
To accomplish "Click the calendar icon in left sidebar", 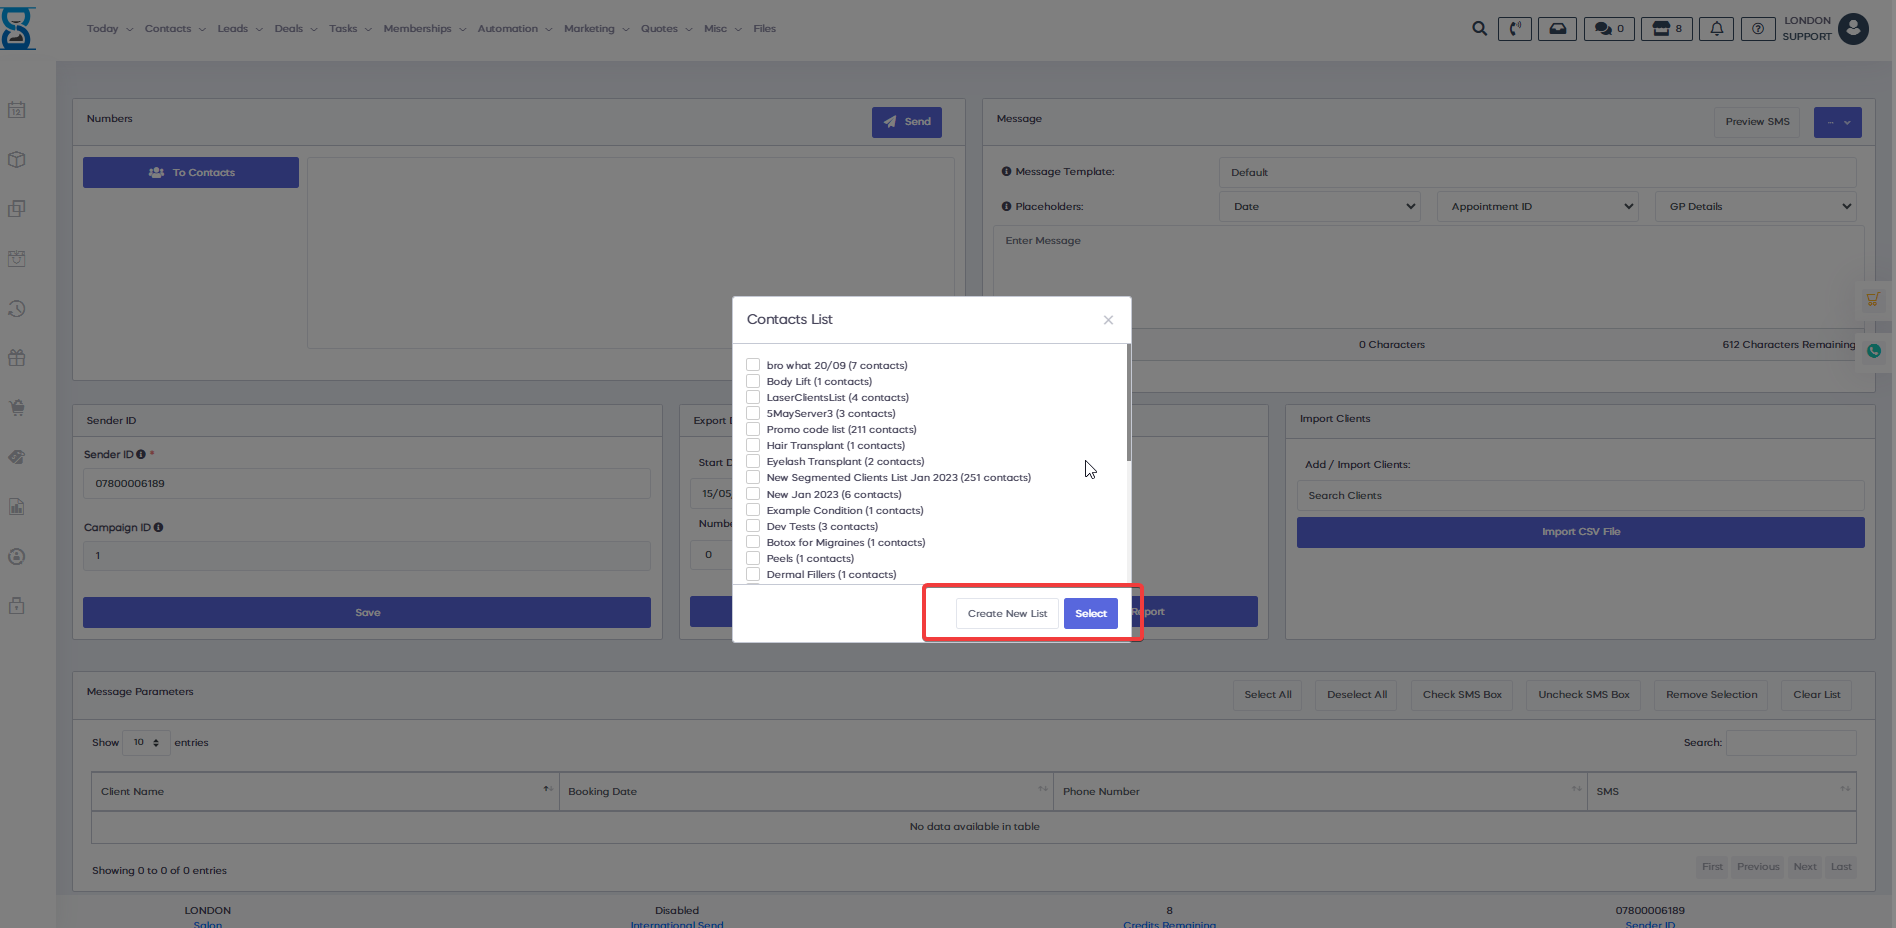I will point(17,110).
